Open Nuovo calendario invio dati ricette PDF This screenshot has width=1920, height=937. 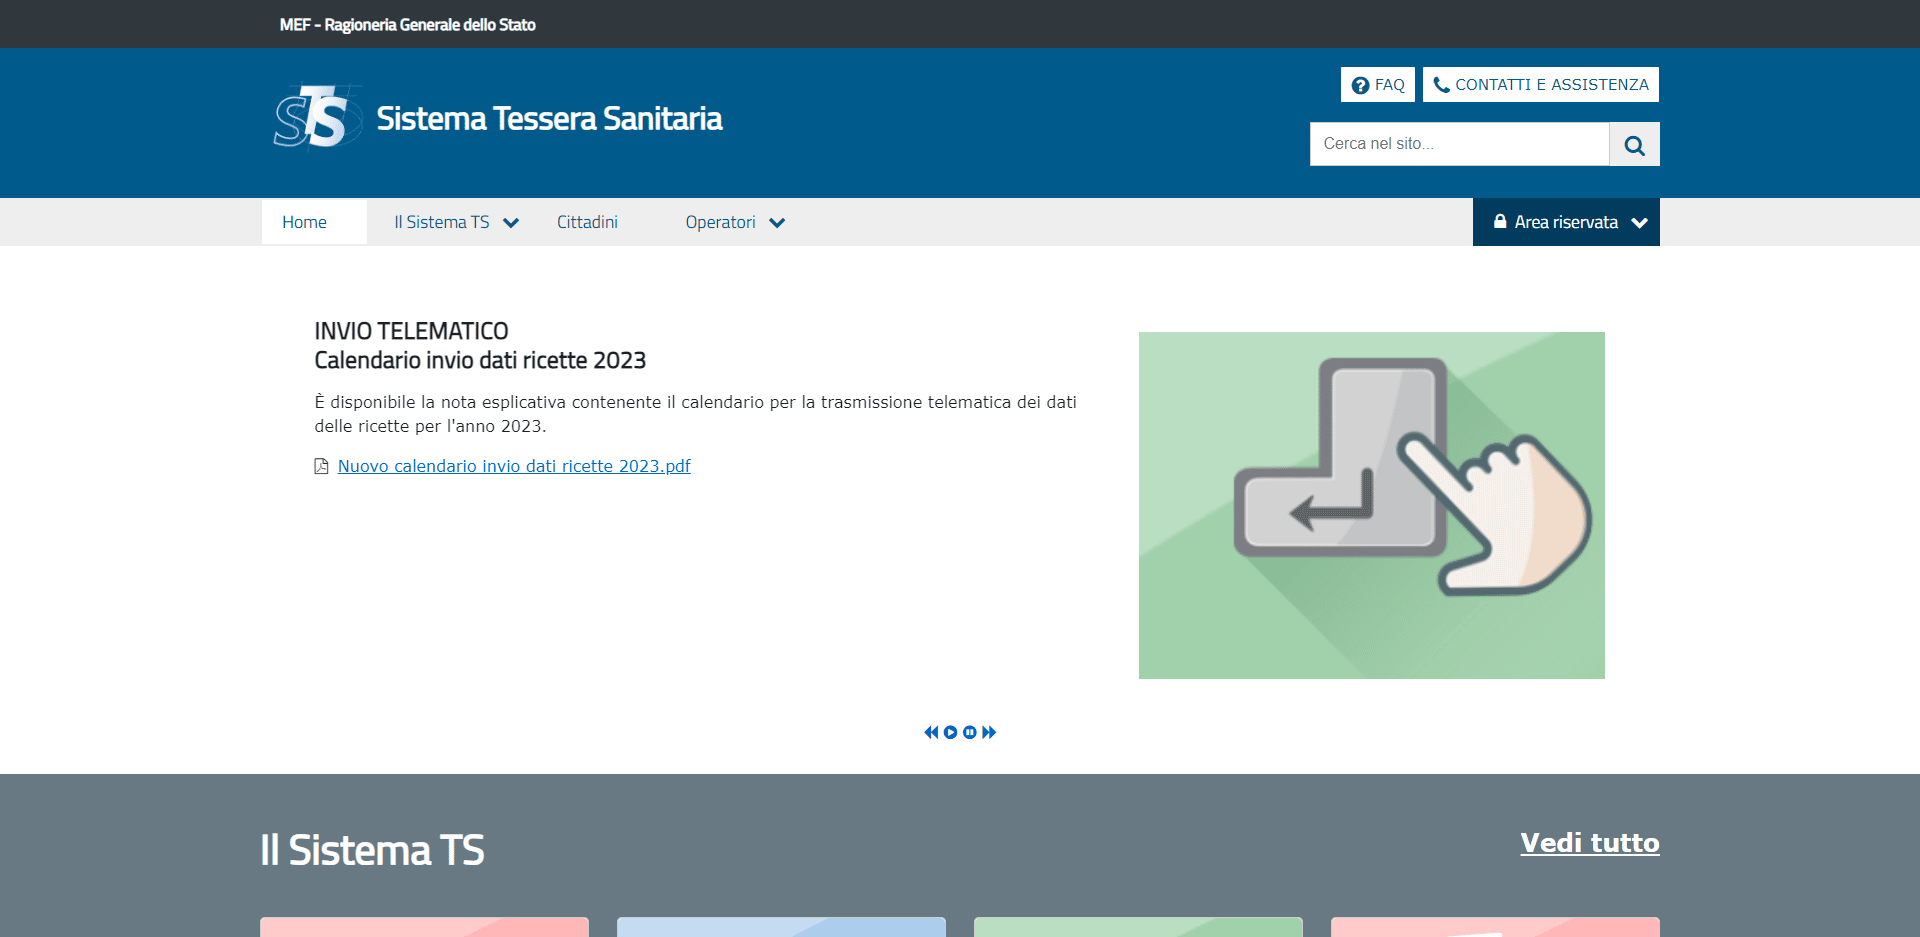pos(514,466)
